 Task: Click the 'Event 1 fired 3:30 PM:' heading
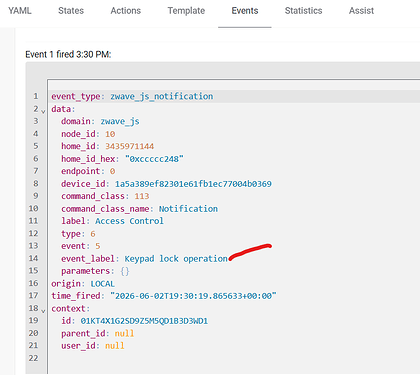[68, 54]
